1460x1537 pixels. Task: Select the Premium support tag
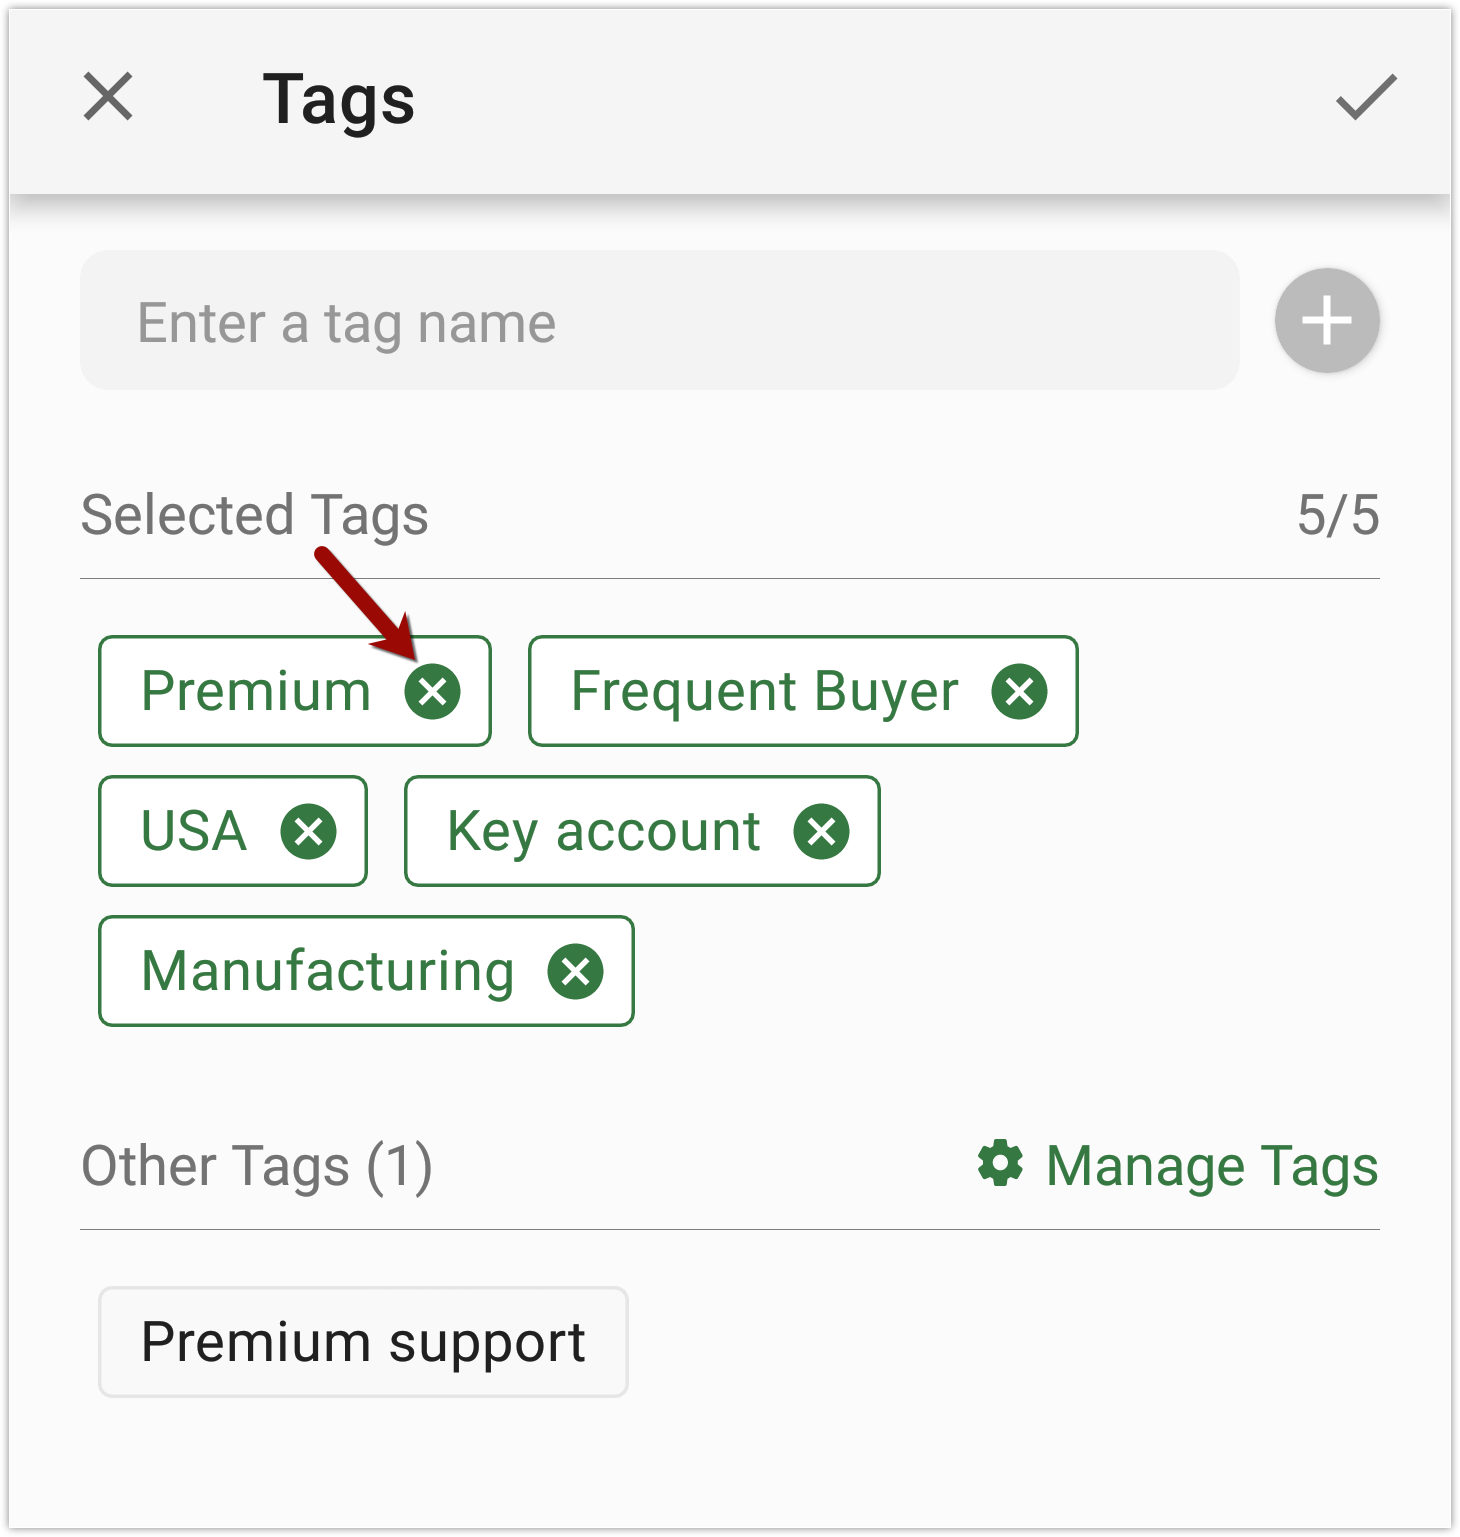point(363,1342)
